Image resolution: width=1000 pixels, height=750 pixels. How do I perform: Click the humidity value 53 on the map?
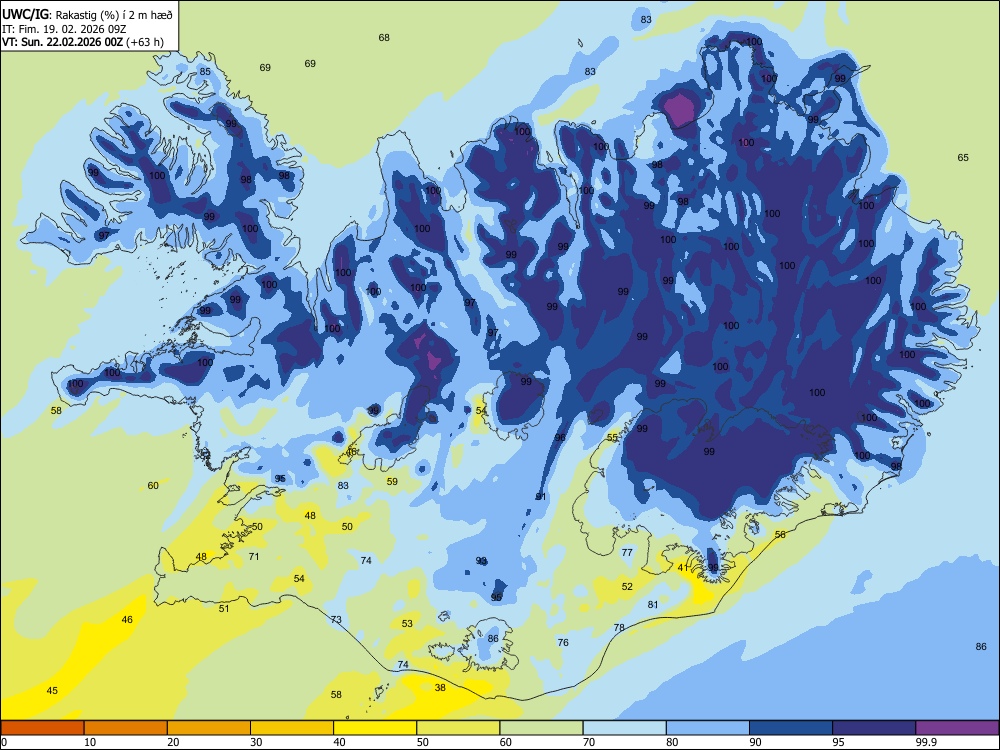(407, 623)
